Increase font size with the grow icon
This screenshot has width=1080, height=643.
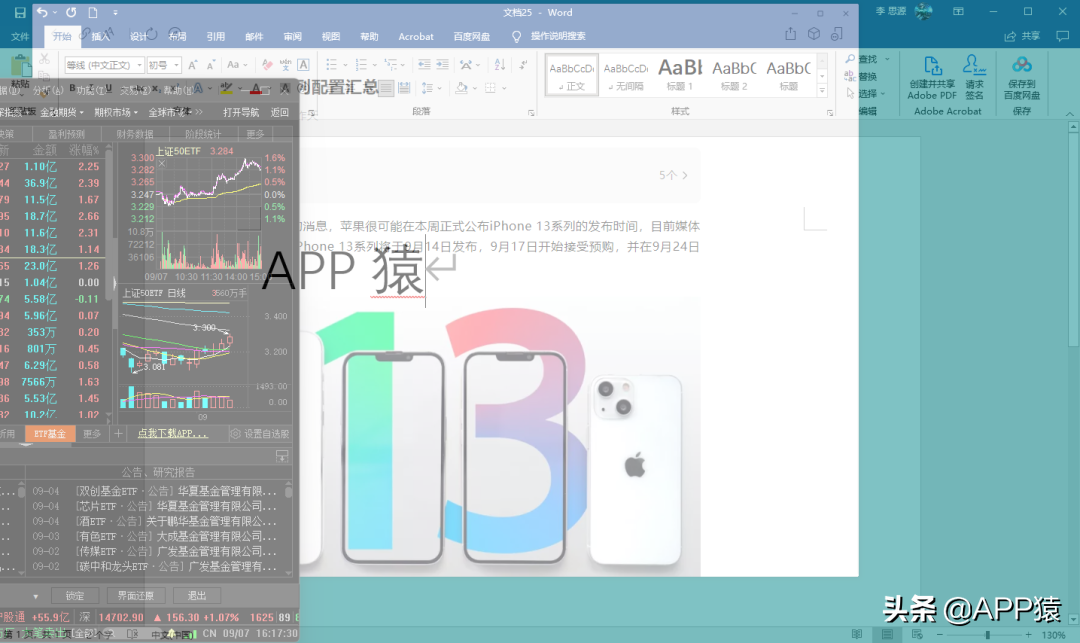(x=193, y=65)
